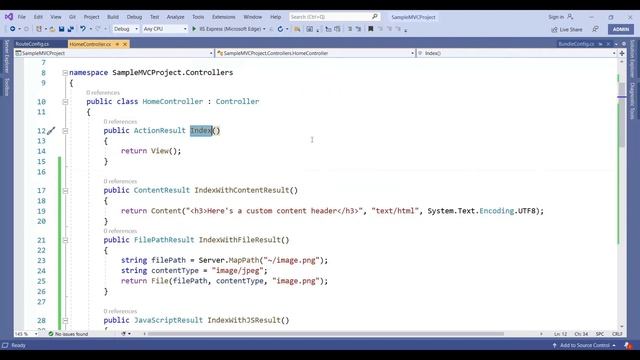Collapse the IndexWithJSResult method outline
This screenshot has width=640, height=360.
[65, 321]
